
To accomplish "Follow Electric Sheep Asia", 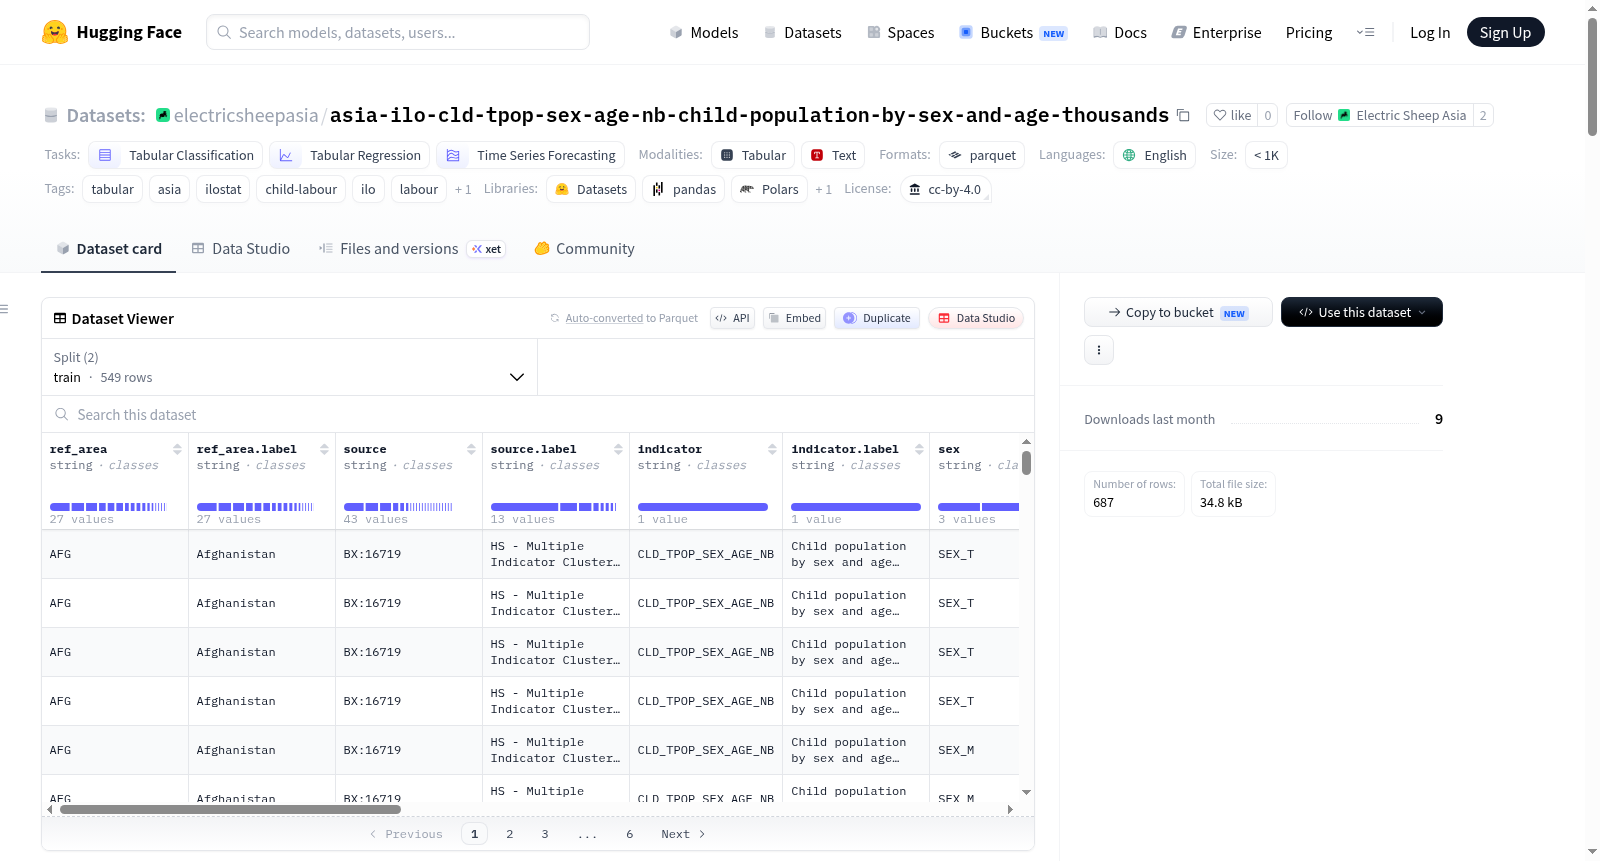I will coord(1380,115).
